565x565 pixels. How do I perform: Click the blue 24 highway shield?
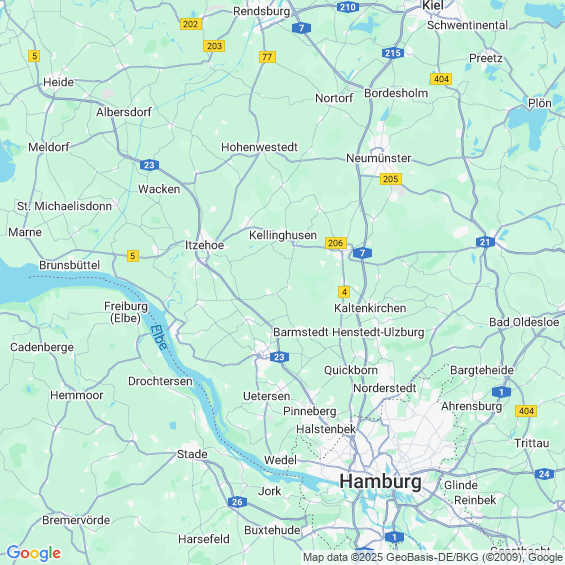pos(544,474)
